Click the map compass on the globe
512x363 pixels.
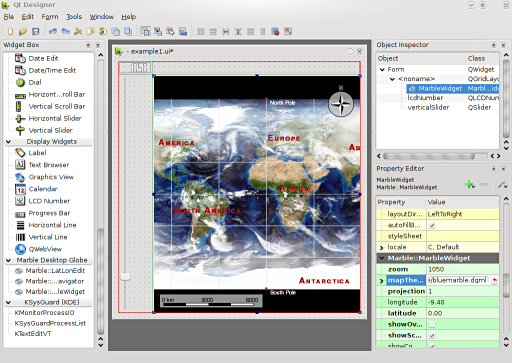(341, 105)
